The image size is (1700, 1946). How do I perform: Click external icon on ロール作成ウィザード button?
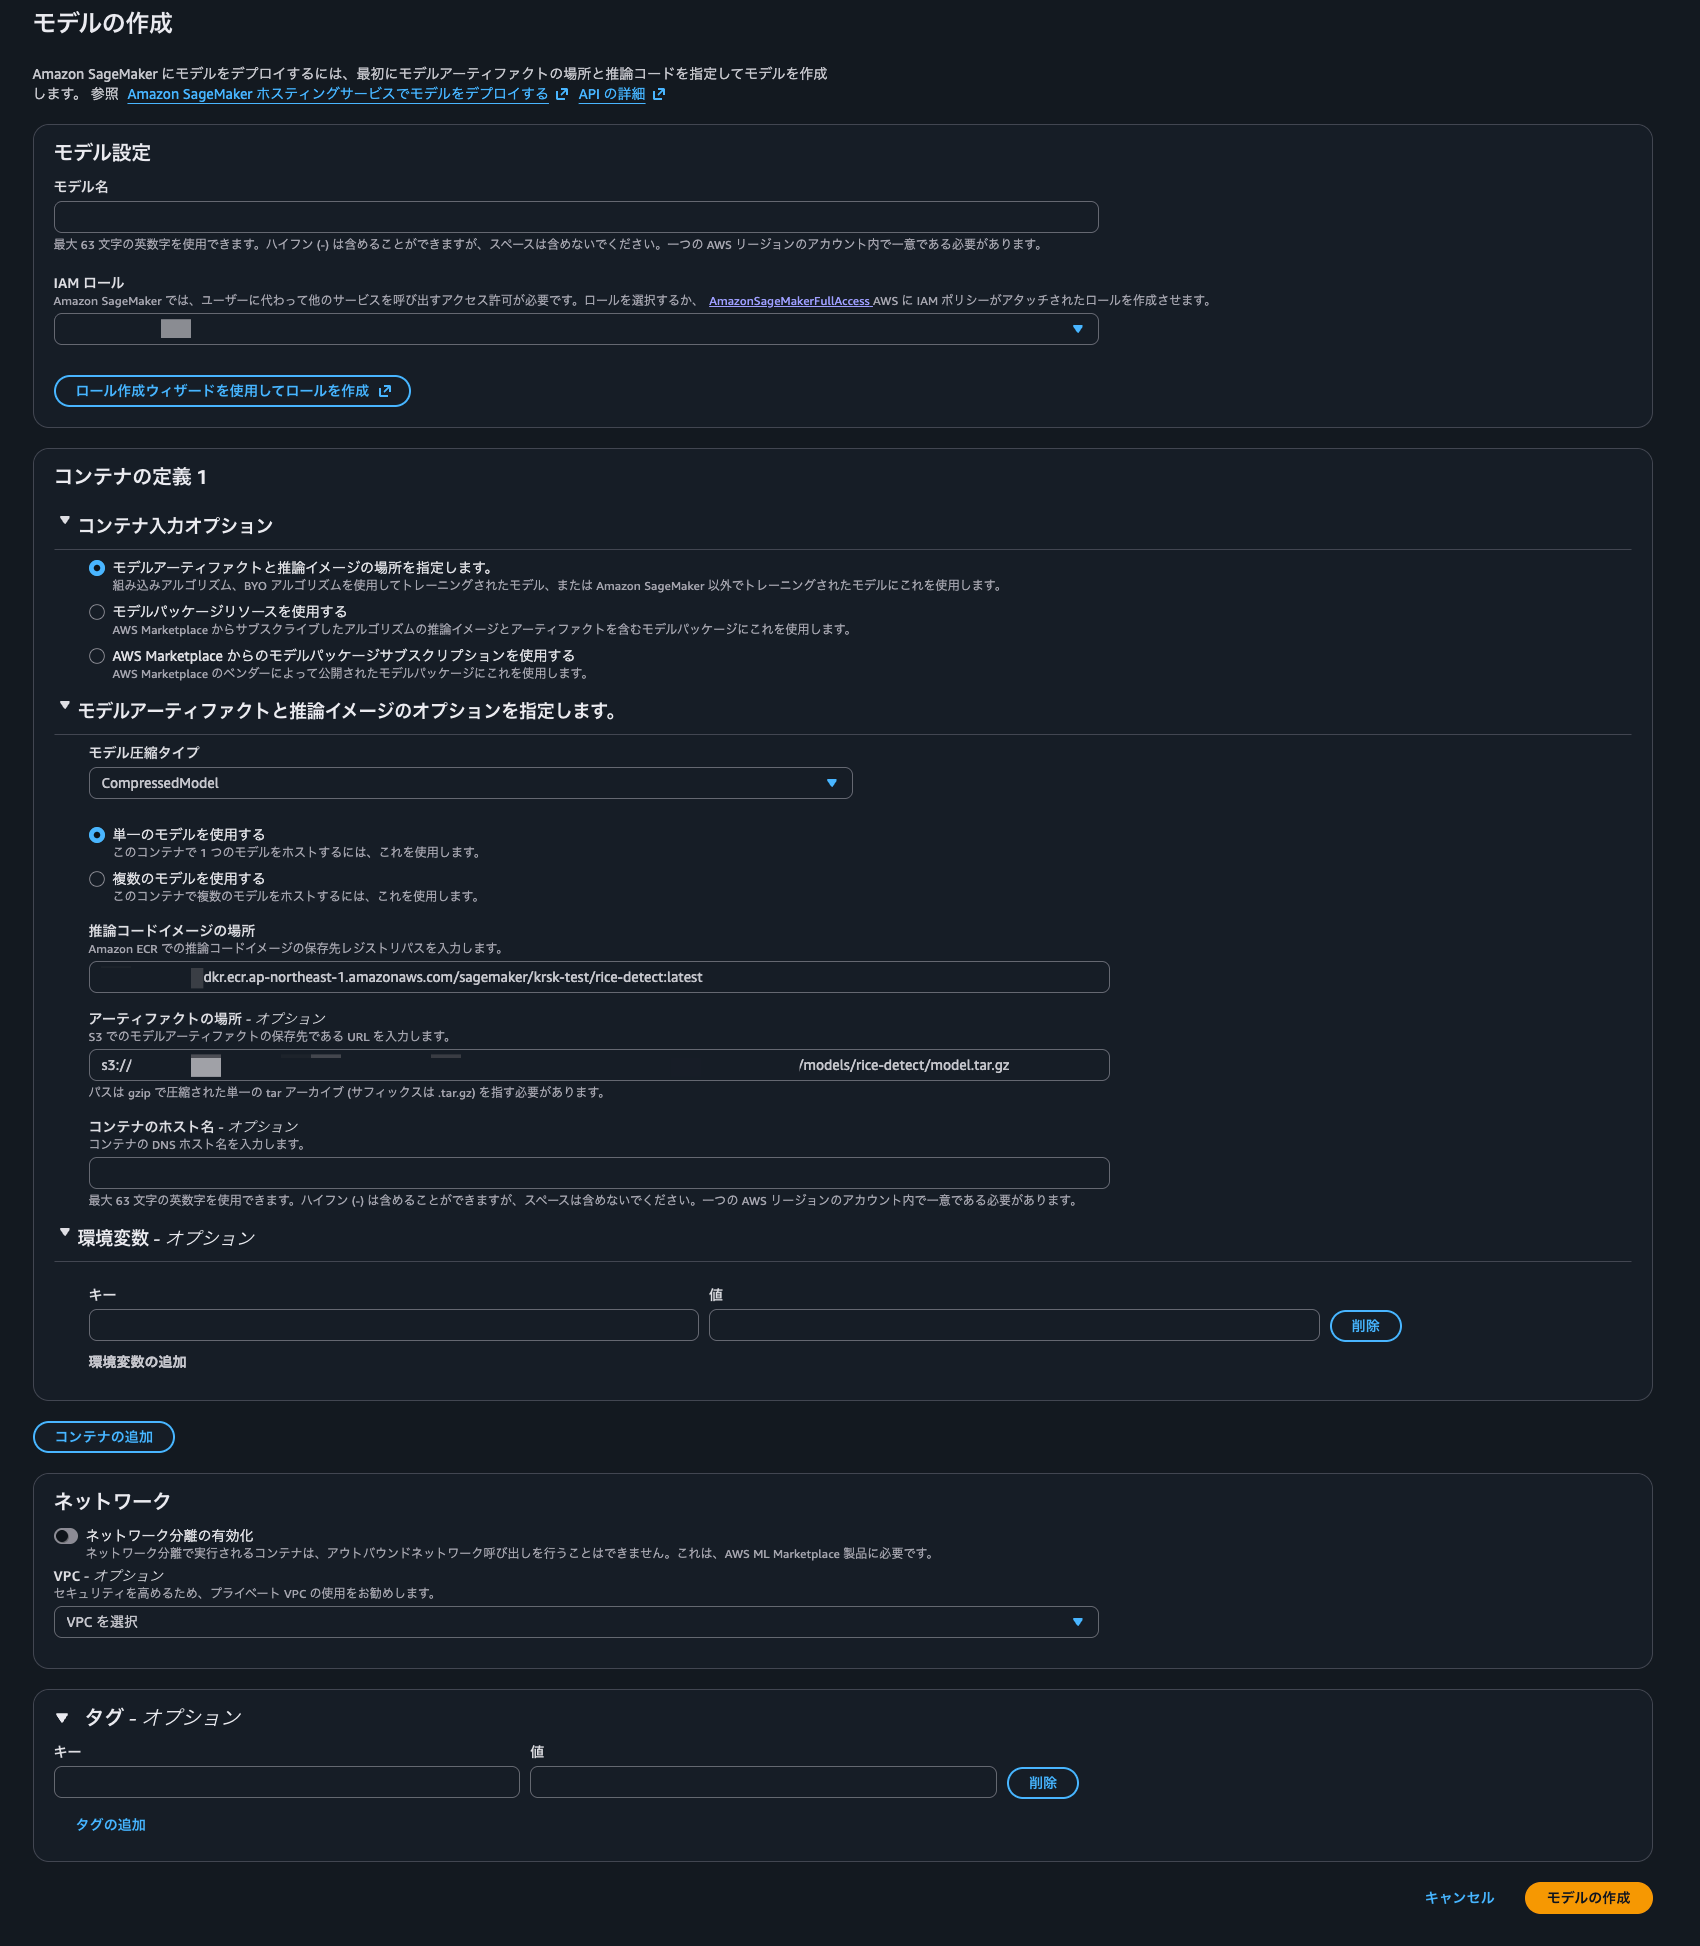[x=385, y=391]
